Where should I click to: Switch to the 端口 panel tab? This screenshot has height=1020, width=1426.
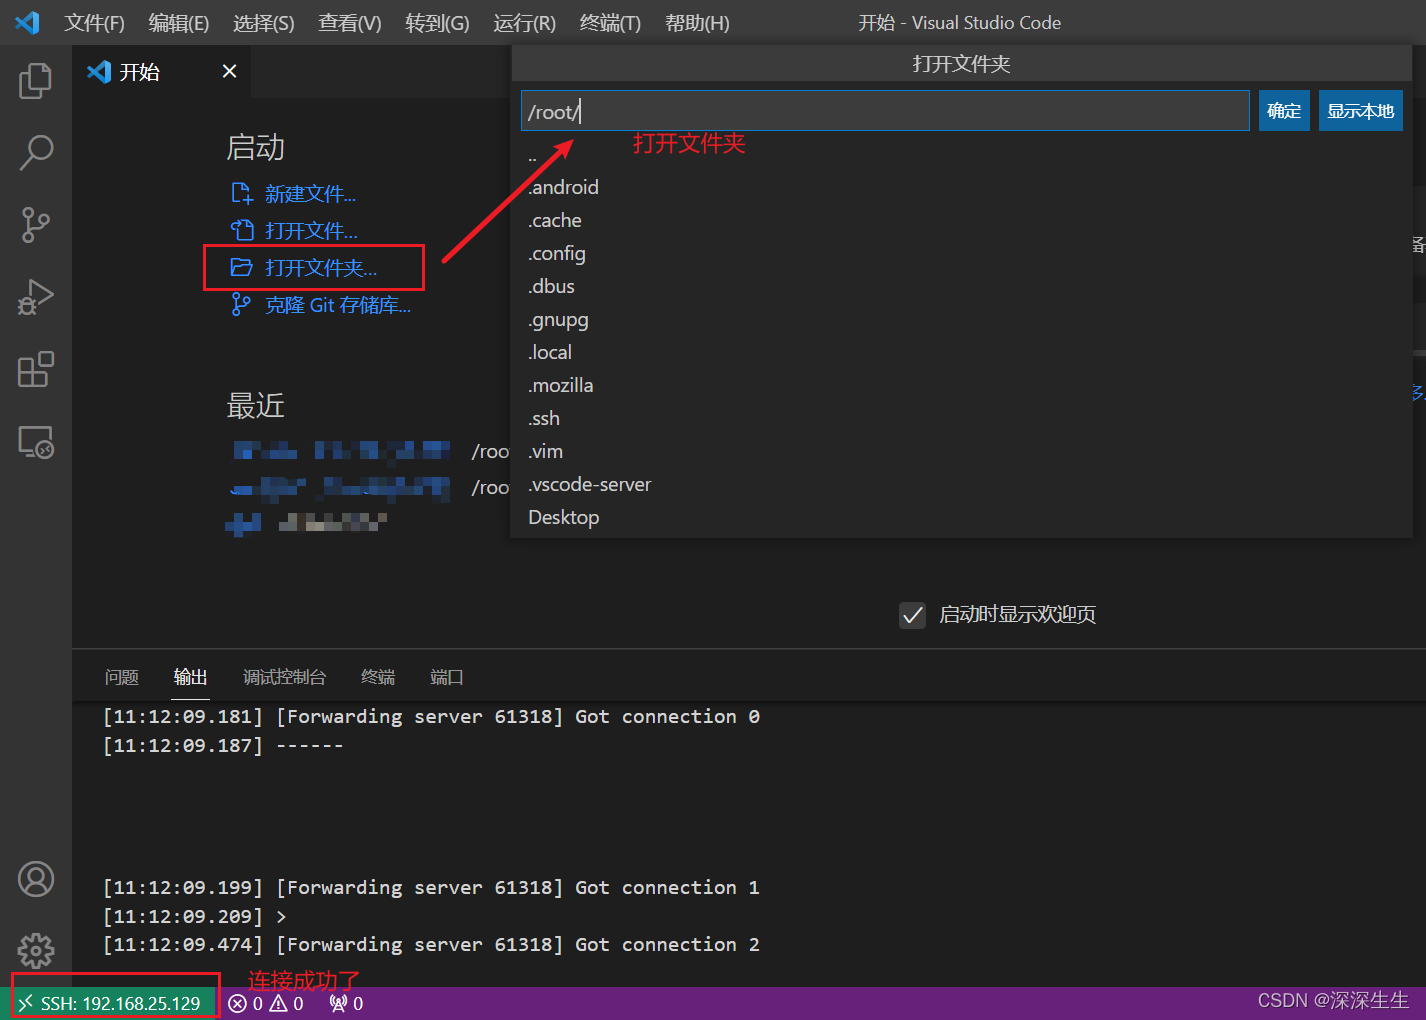tap(446, 677)
